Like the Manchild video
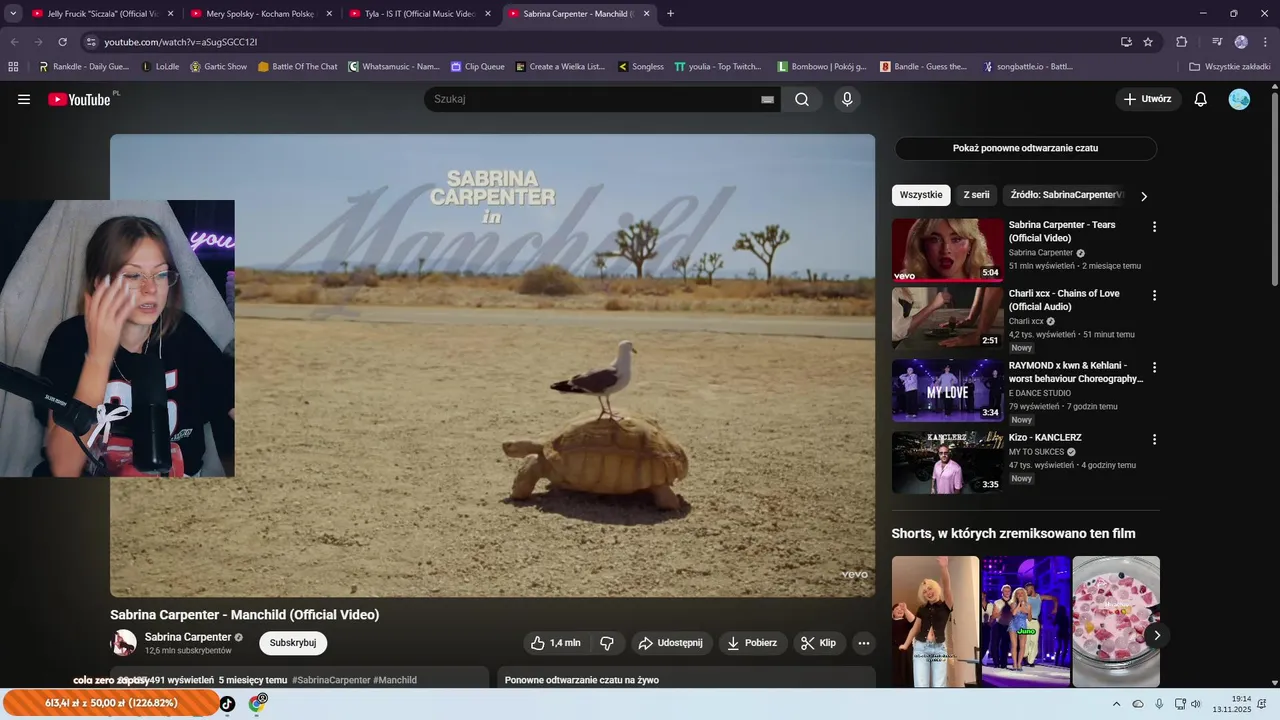The width and height of the screenshot is (1280, 720). coord(556,643)
